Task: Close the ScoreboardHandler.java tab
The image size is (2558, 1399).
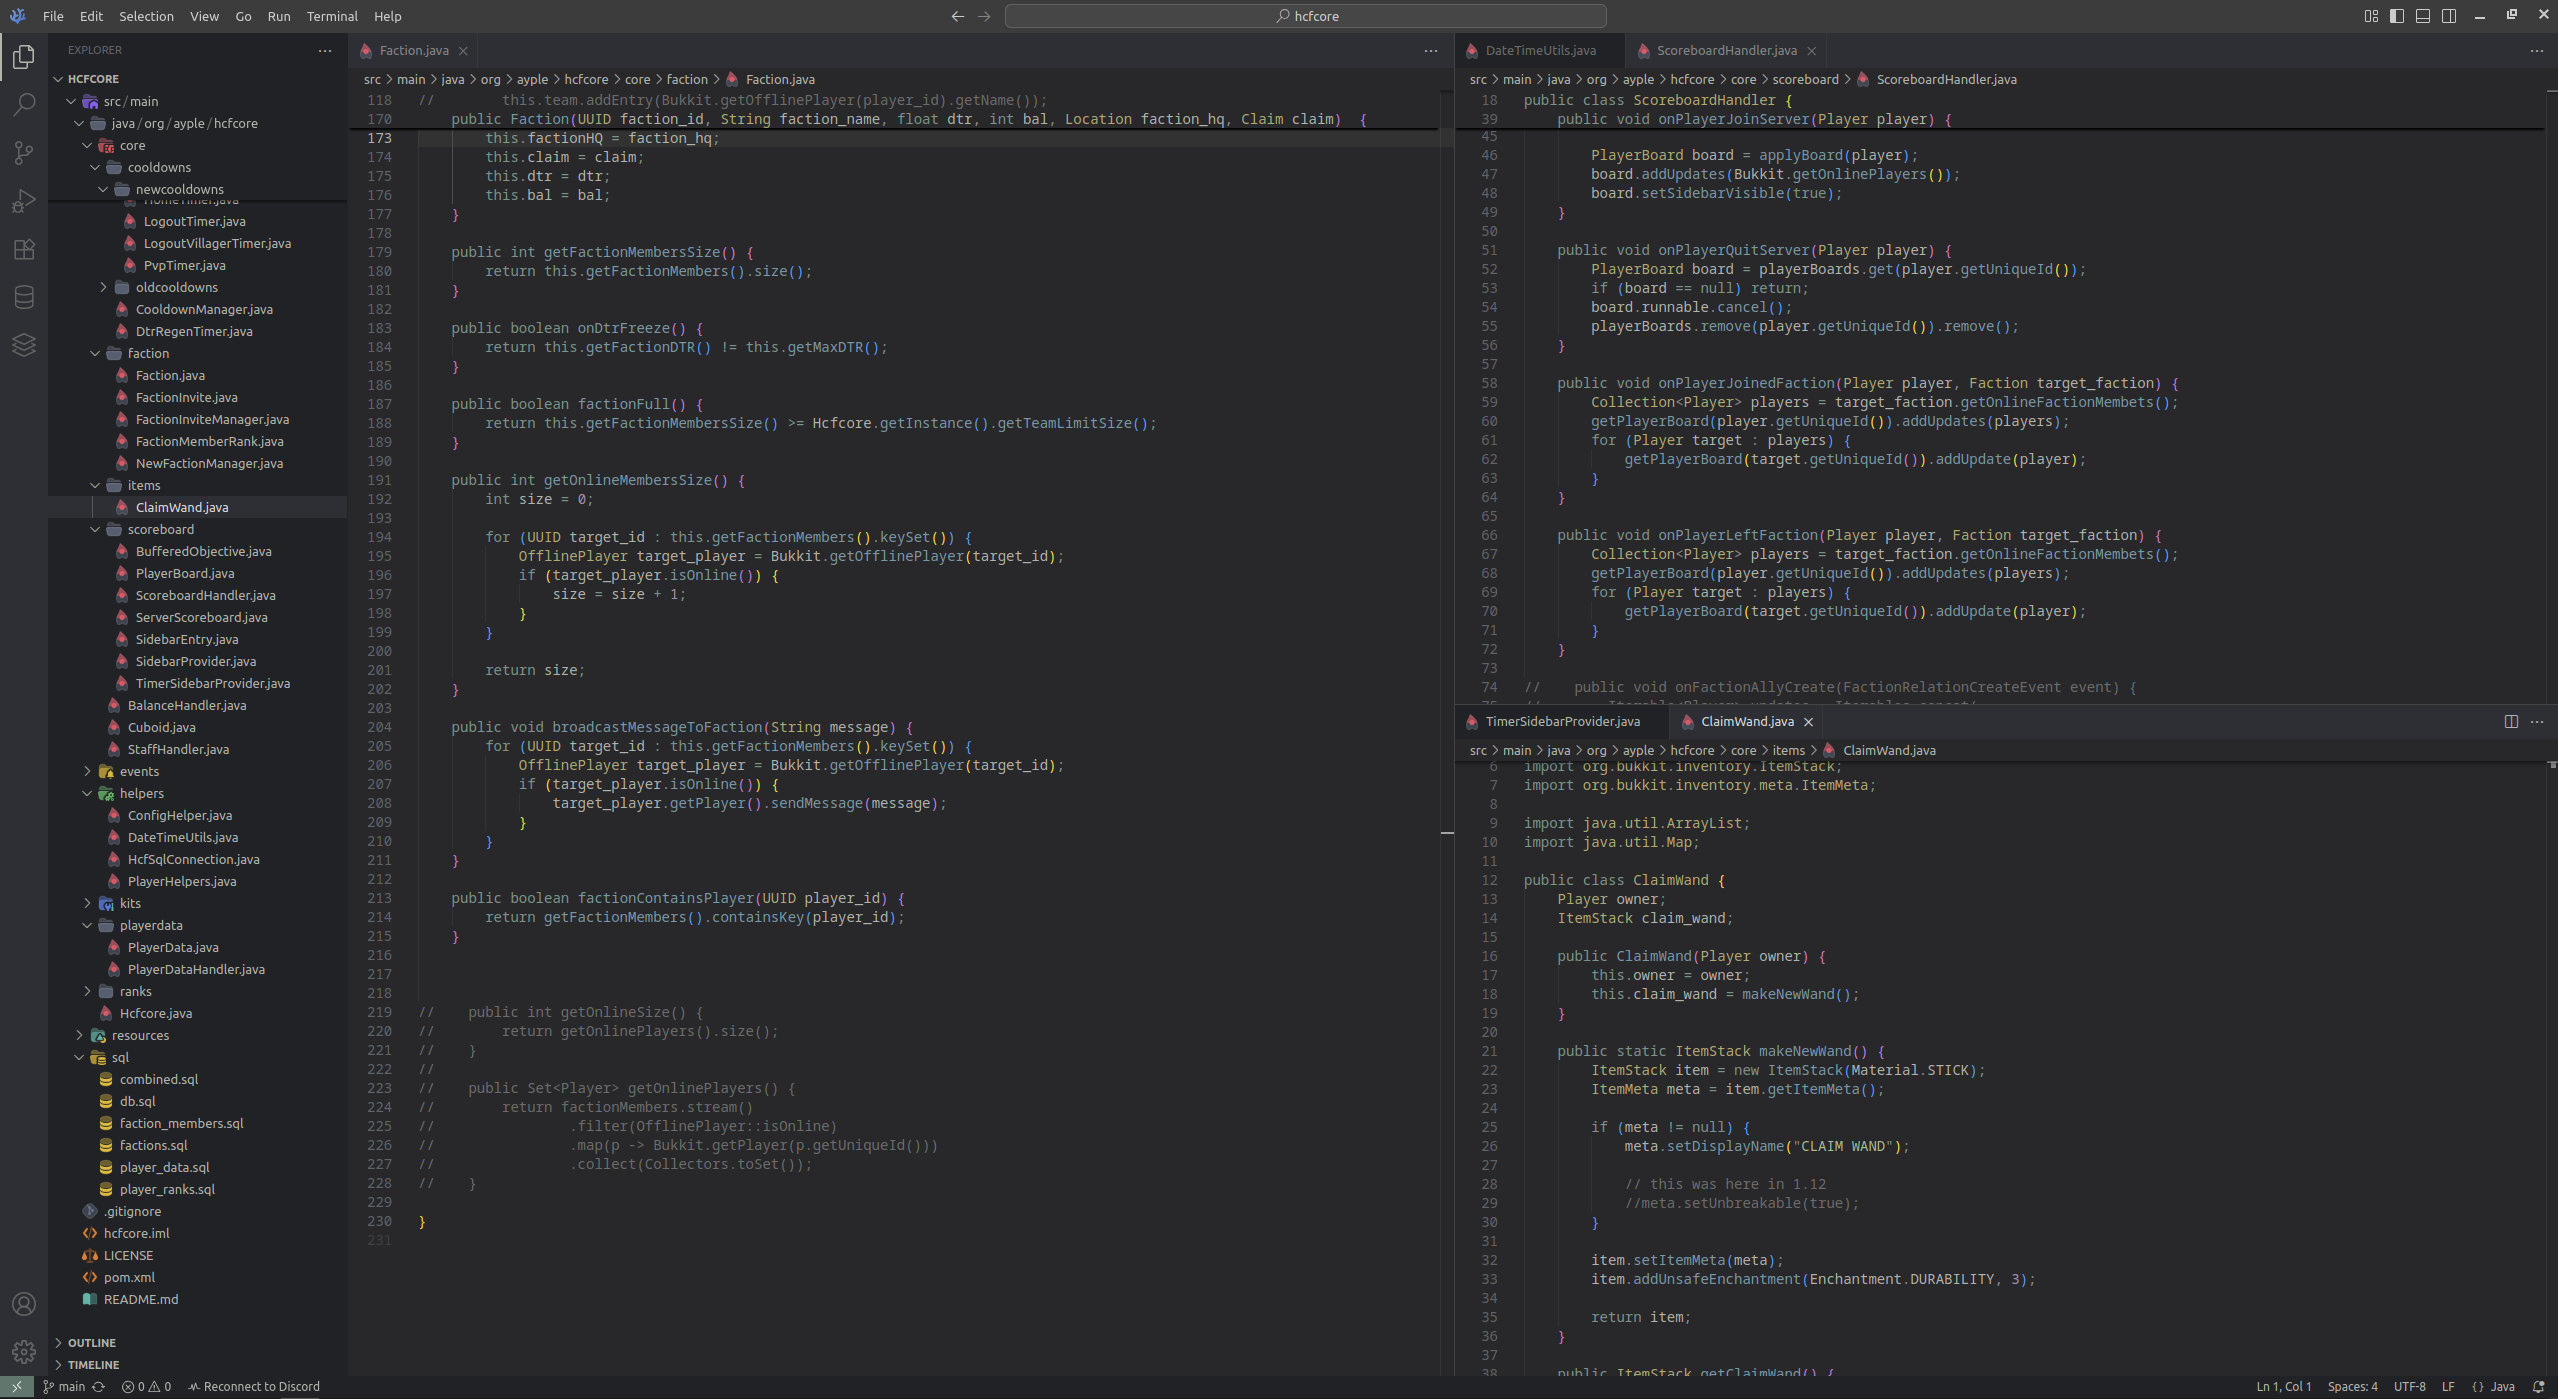Action: click(1811, 51)
